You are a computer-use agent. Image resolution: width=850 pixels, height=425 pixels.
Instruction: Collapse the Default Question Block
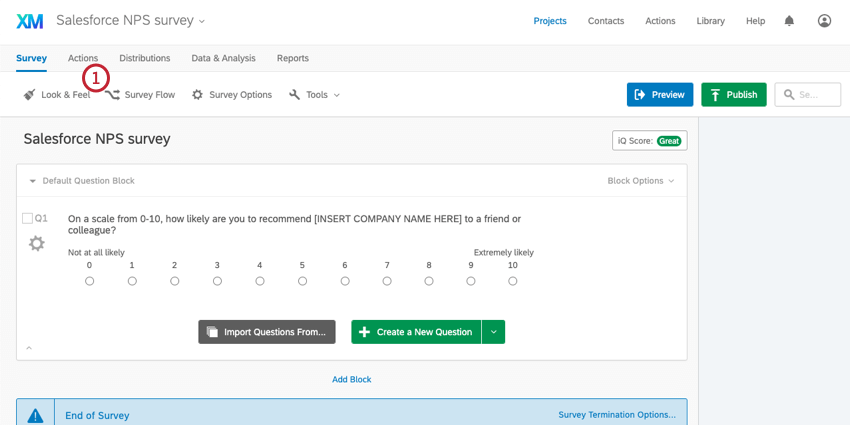click(33, 181)
